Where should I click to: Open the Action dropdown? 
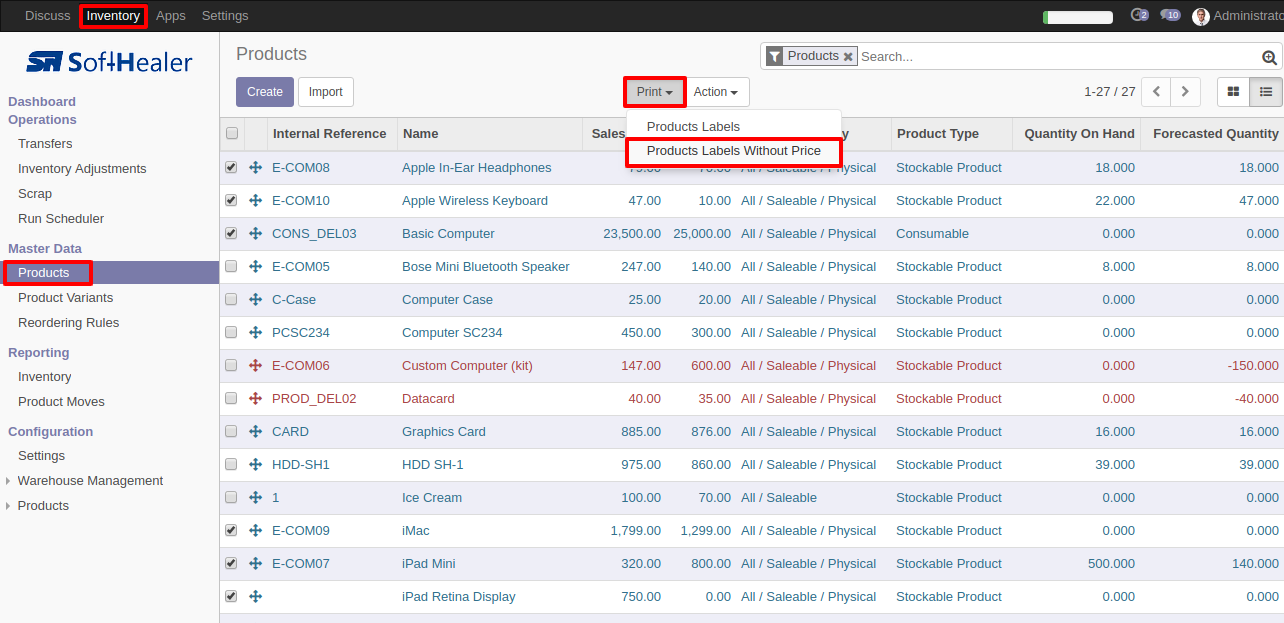[x=716, y=92]
